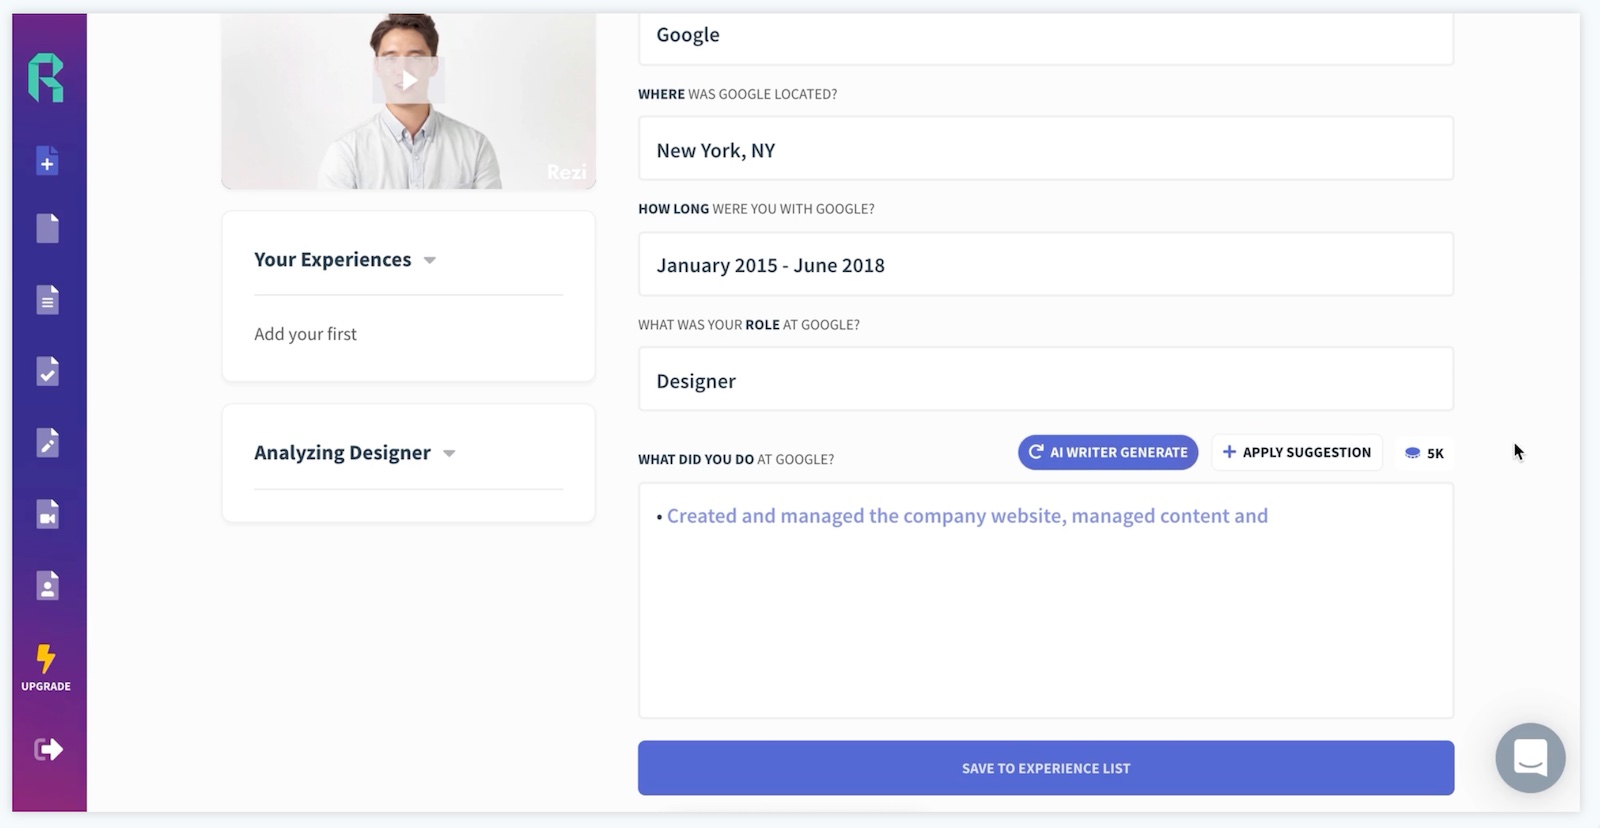This screenshot has height=828, width=1600.
Task: Click Apply Suggestion button
Action: point(1297,452)
